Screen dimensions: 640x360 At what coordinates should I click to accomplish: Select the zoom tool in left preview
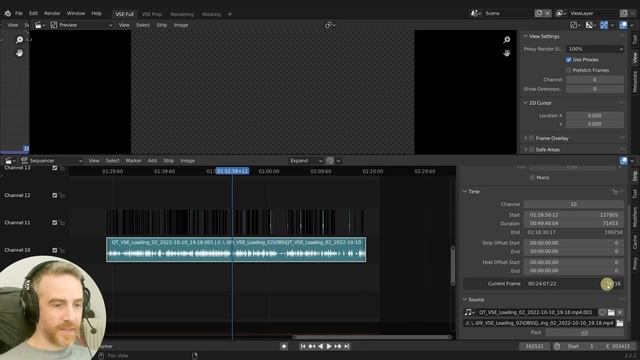pos(19,40)
